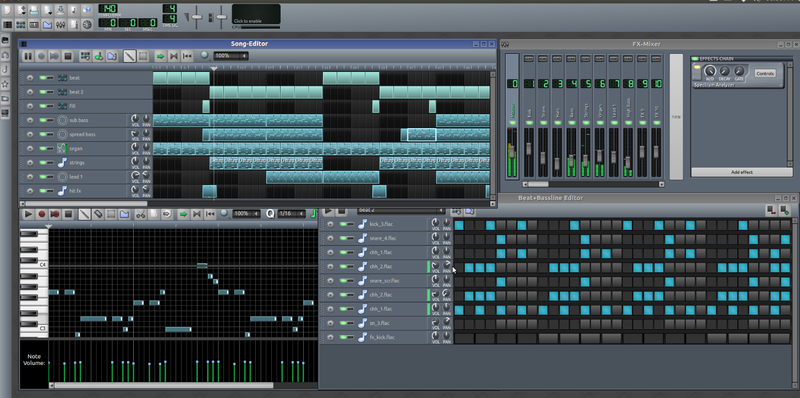The width and height of the screenshot is (800, 398).
Task: Show the FX-Mixer via faders toolbar icon
Action: pos(60,24)
